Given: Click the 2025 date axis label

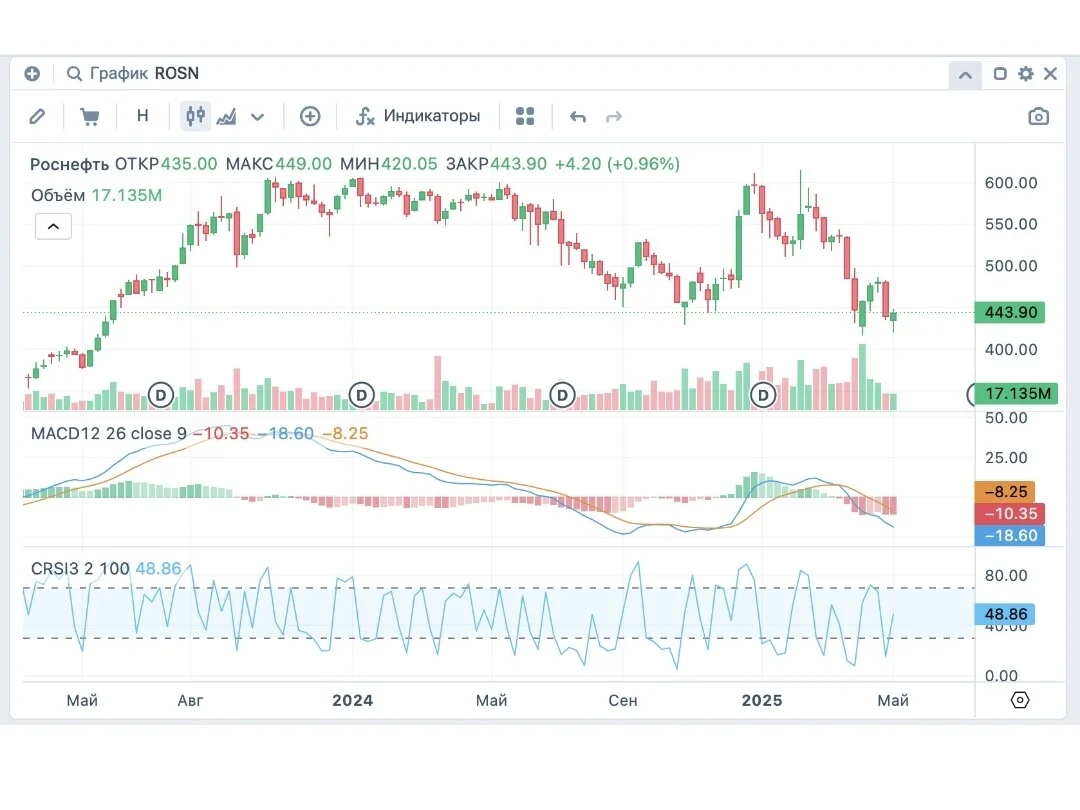Looking at the screenshot, I should click(x=762, y=700).
